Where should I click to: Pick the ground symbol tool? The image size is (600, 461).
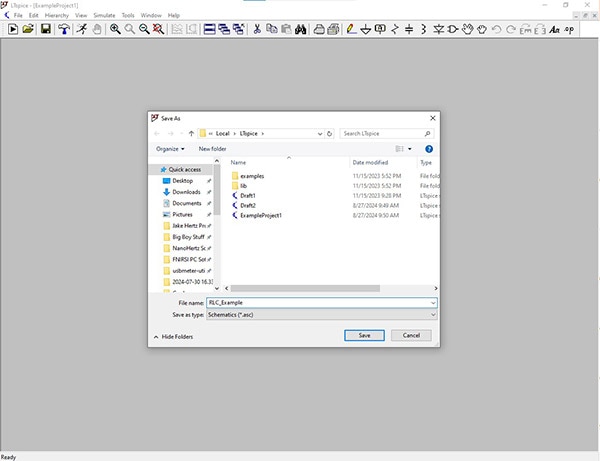(x=366, y=29)
